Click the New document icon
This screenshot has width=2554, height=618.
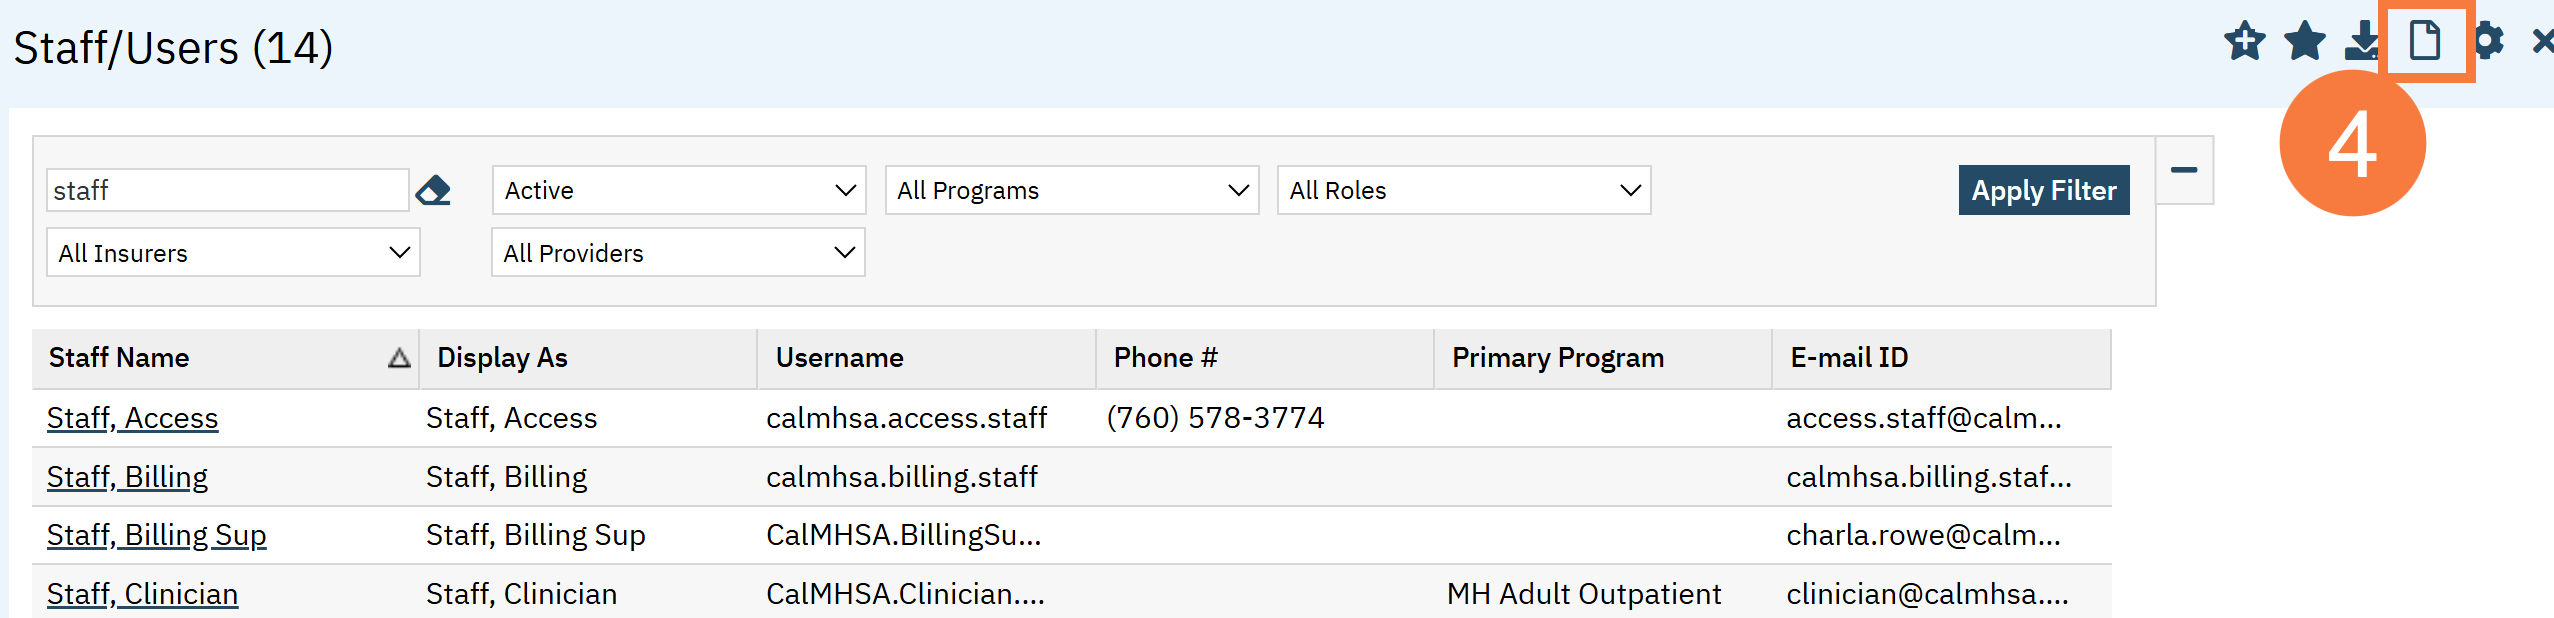pos(2425,41)
